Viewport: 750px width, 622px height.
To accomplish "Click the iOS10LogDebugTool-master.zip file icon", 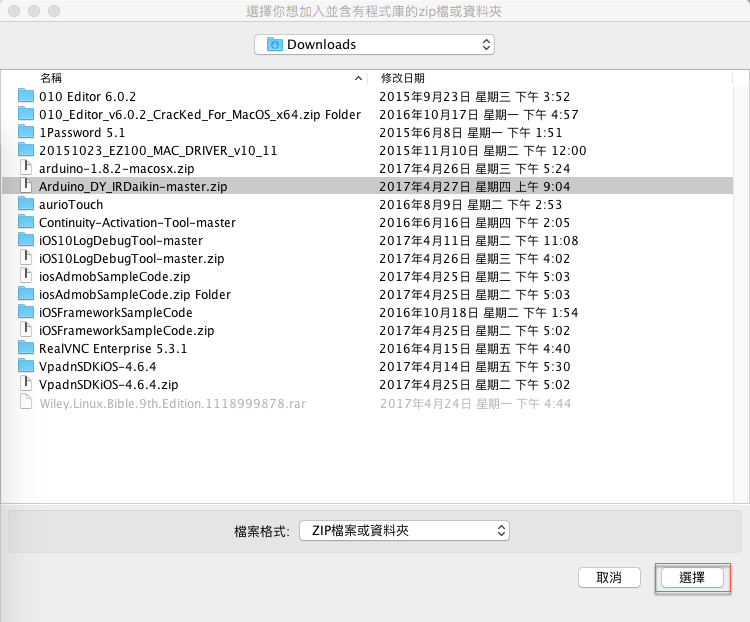I will tap(26, 259).
